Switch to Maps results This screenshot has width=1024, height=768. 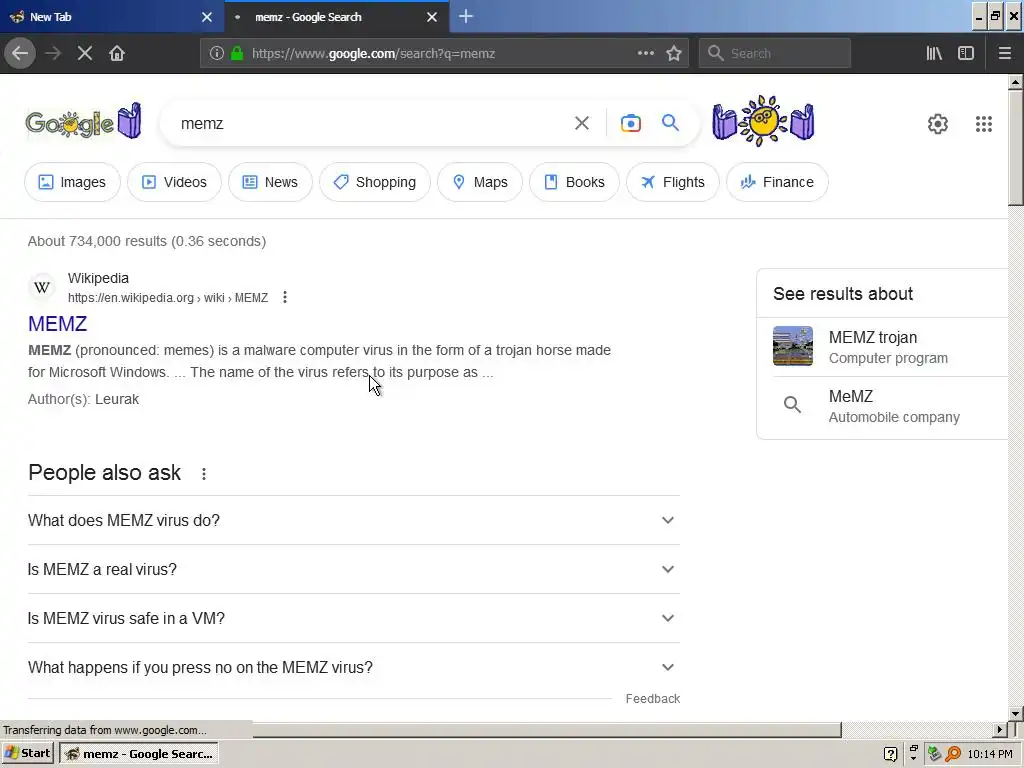pos(479,182)
